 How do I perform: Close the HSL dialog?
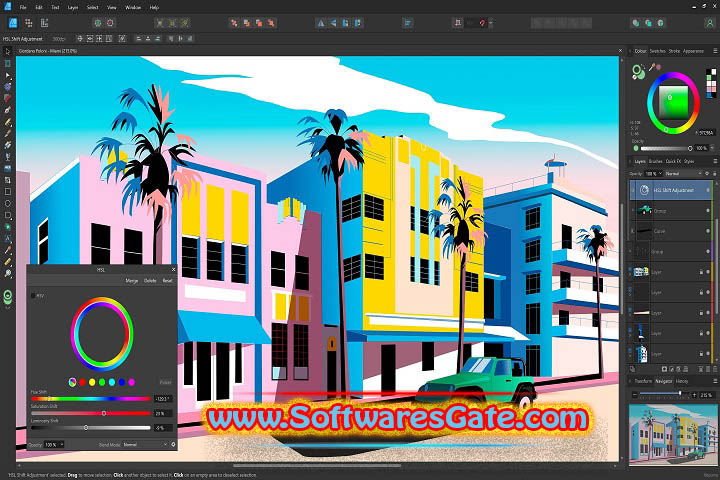coord(173,270)
